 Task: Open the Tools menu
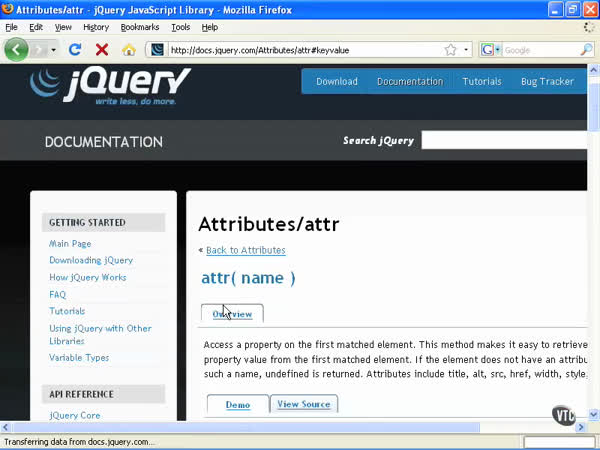click(x=180, y=27)
